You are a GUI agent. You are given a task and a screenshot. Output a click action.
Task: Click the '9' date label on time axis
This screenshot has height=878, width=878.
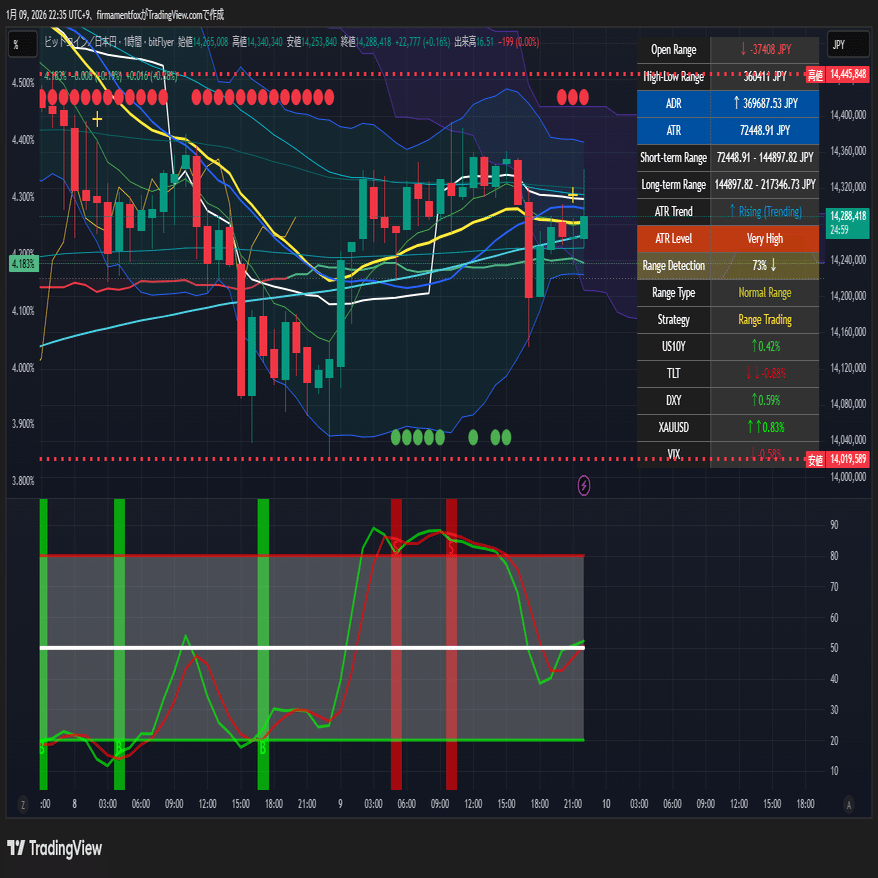(340, 804)
